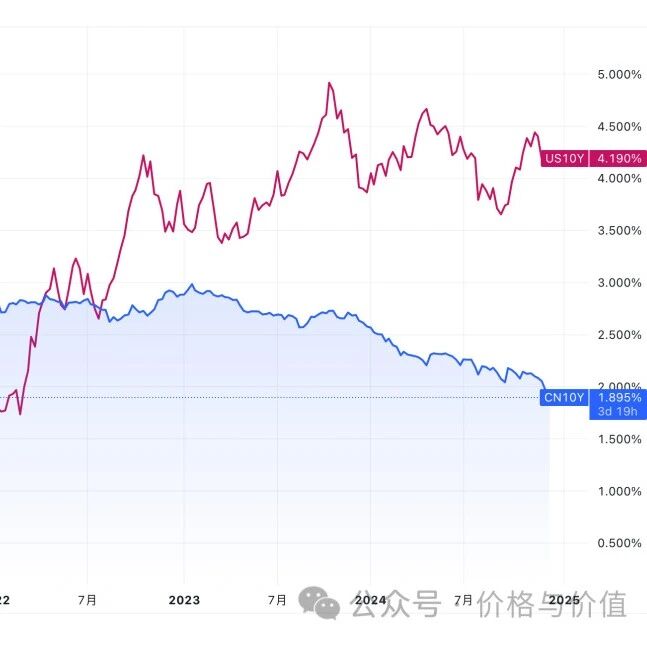Click the 2.500% price axis label

tap(617, 335)
